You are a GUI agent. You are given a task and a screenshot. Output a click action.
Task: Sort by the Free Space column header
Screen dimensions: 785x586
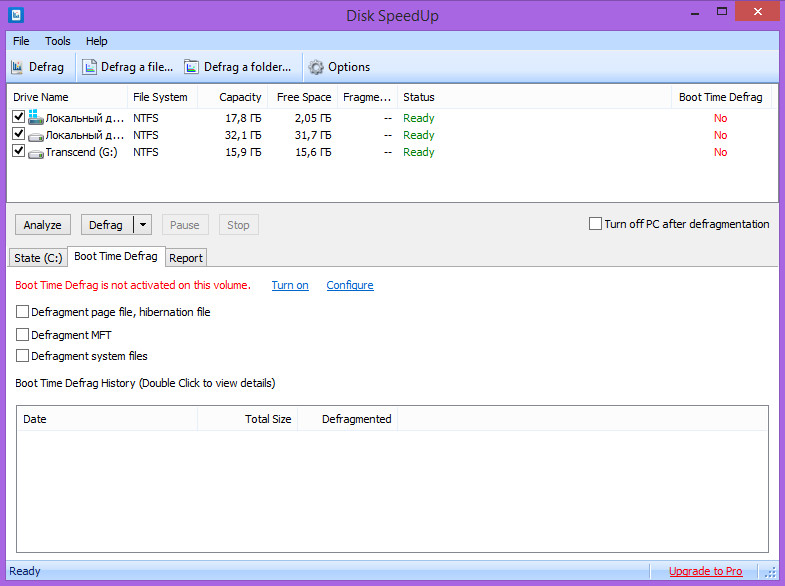click(x=303, y=97)
